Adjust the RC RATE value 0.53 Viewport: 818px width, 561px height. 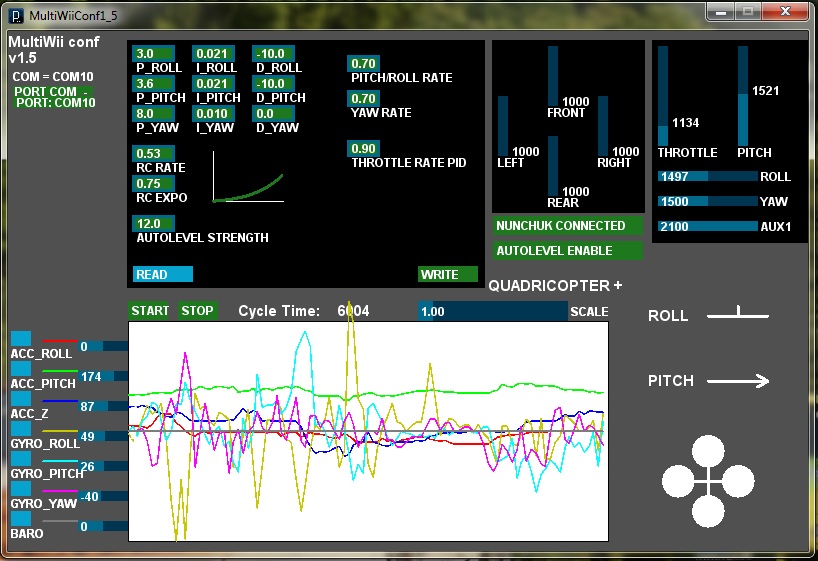click(153, 153)
